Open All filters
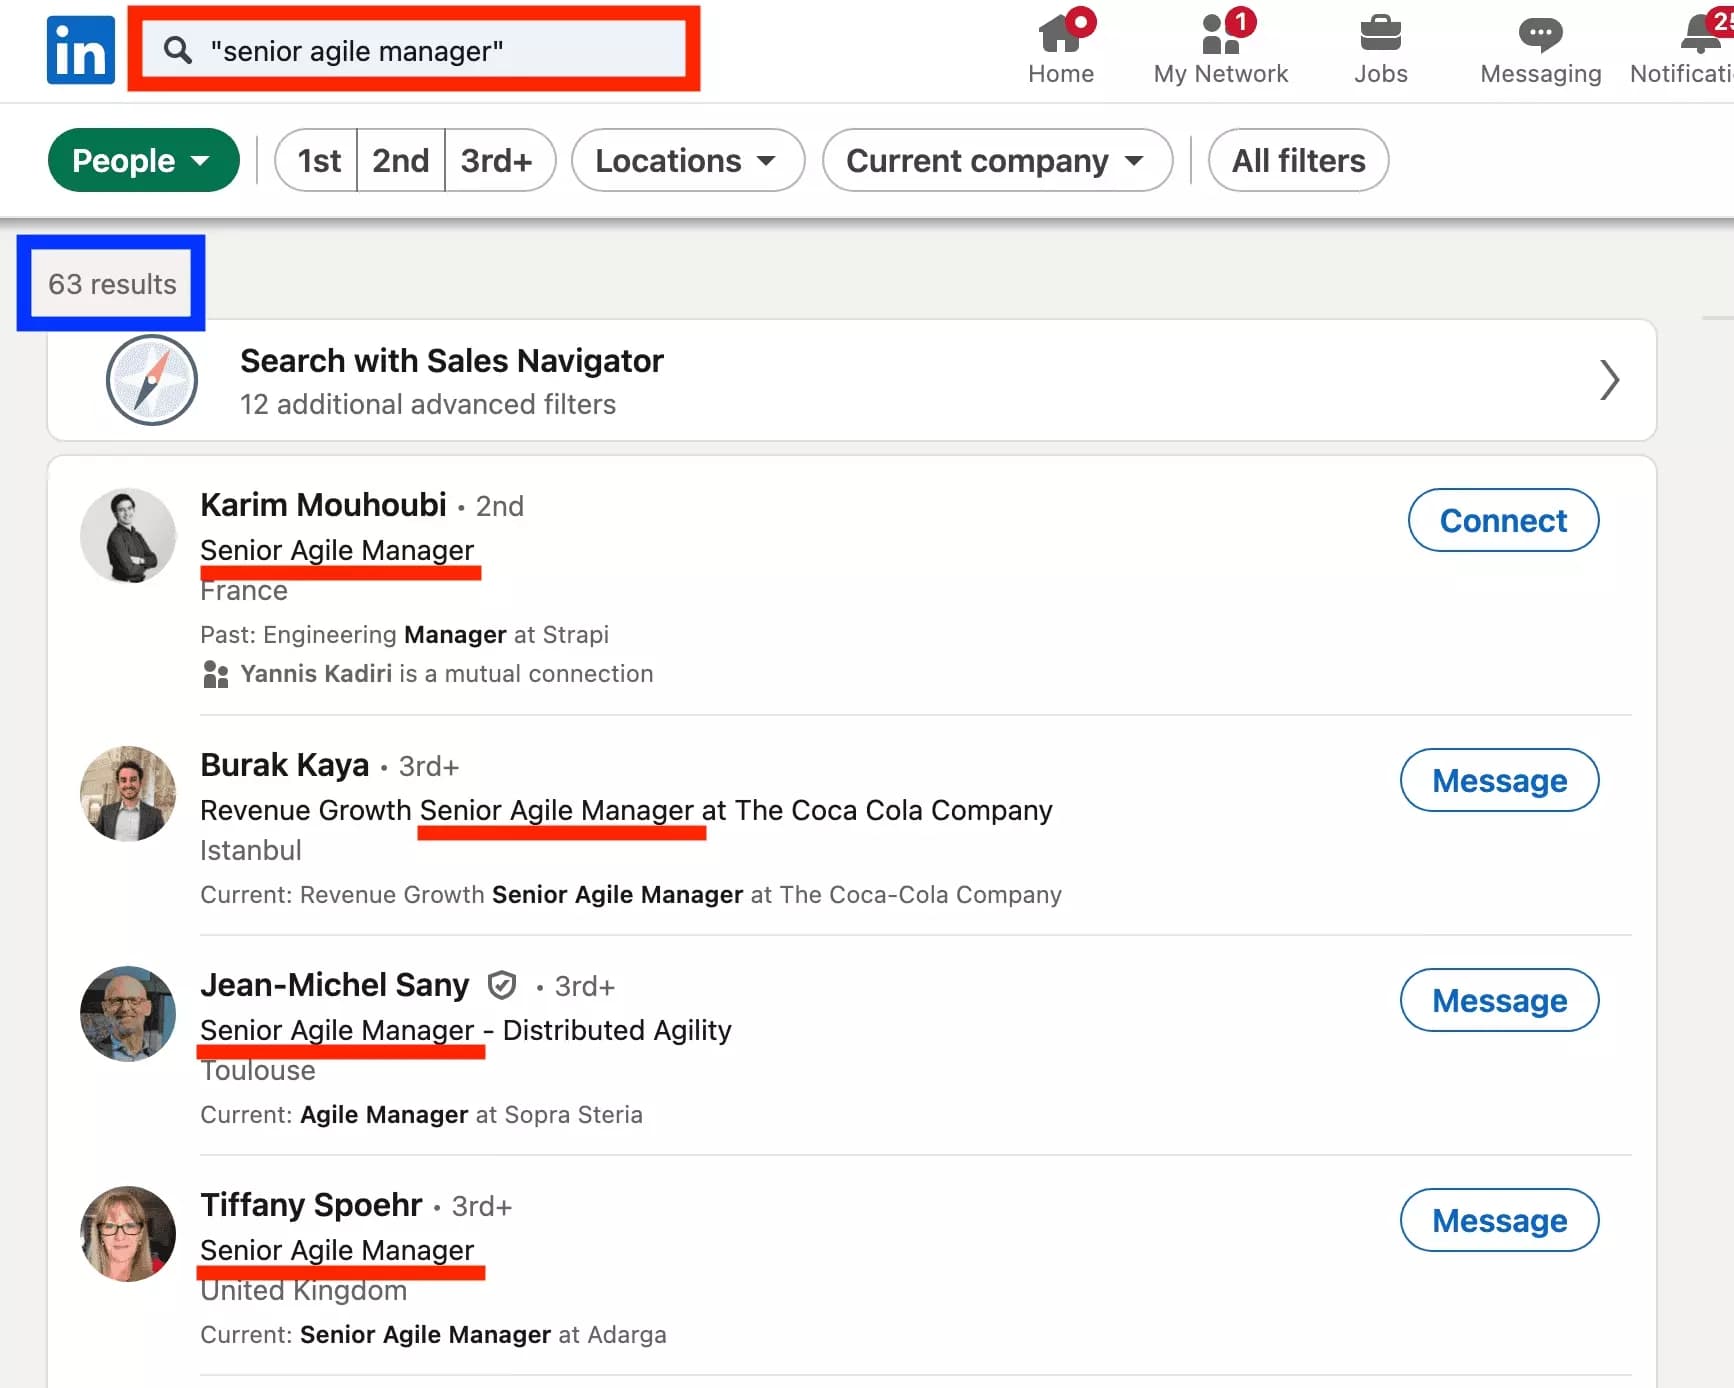The width and height of the screenshot is (1734, 1388). [1297, 160]
